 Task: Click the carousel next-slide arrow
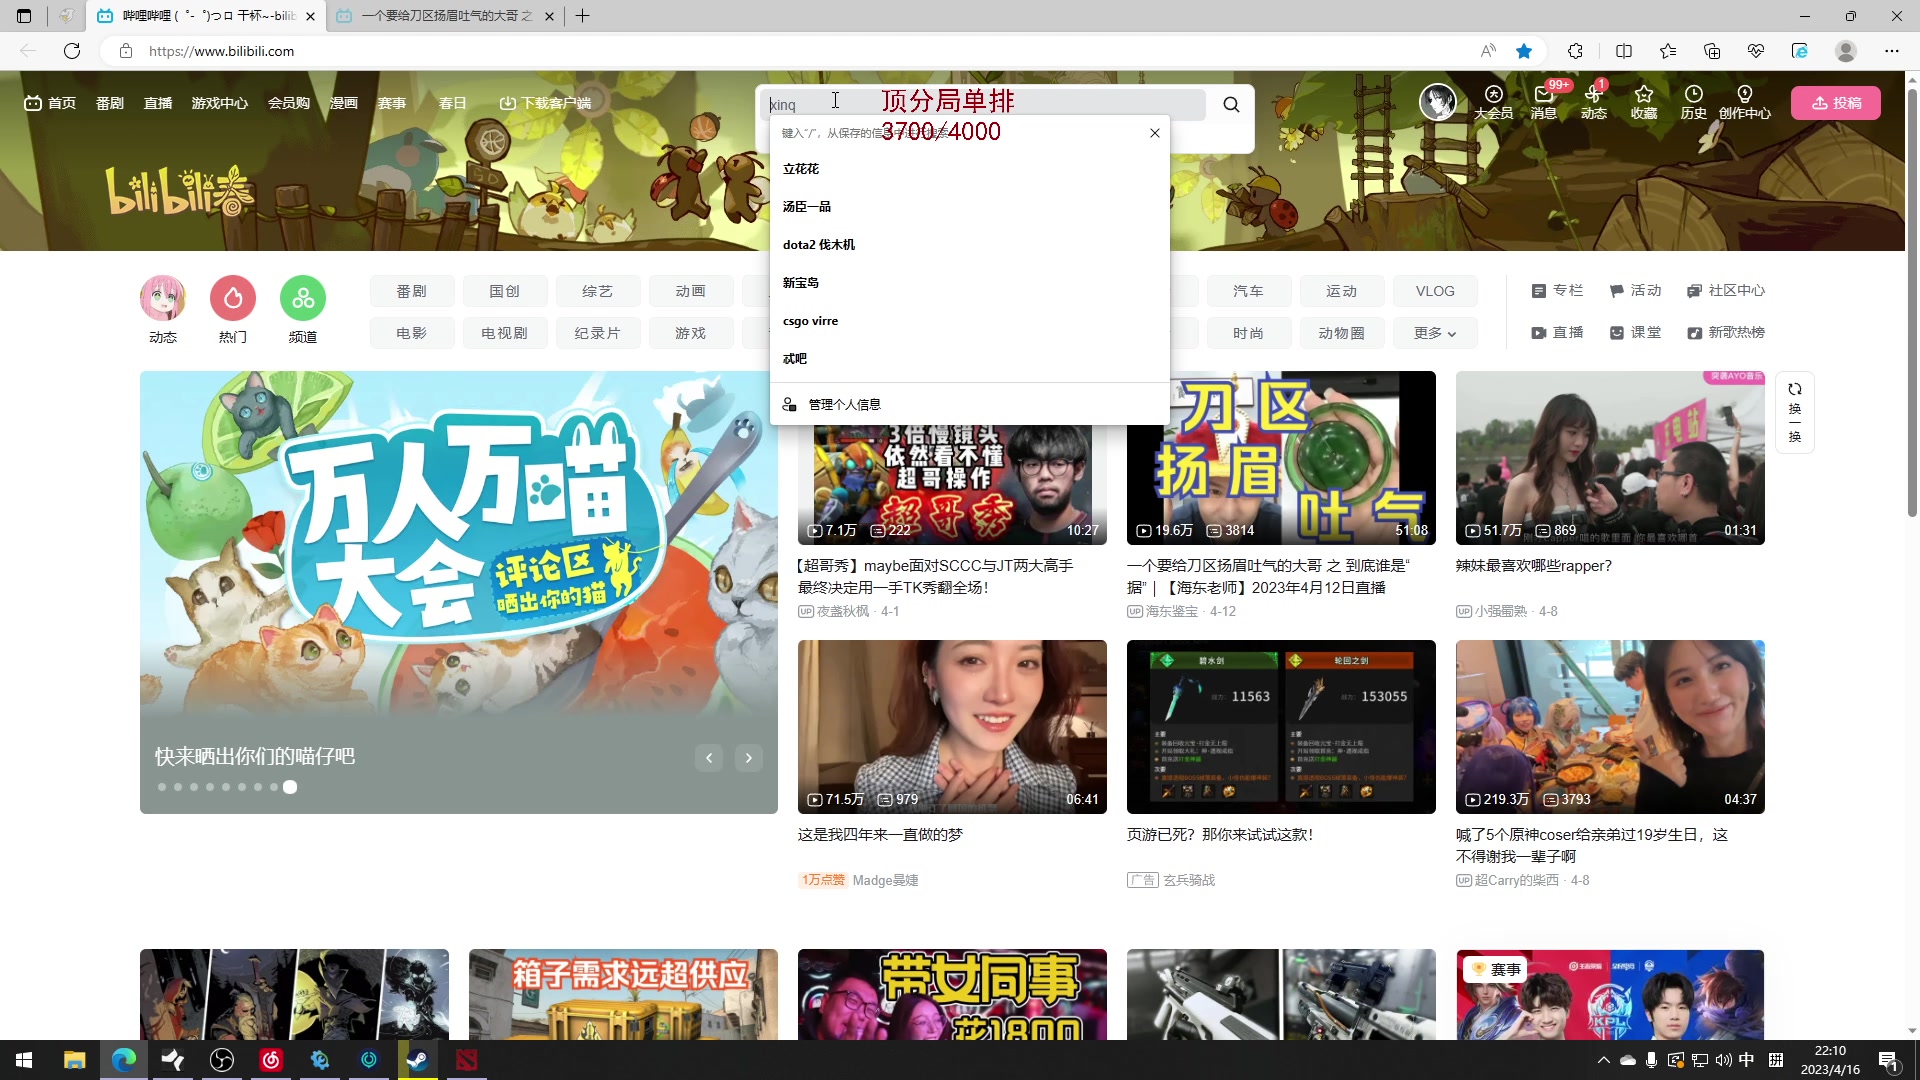pos(748,758)
